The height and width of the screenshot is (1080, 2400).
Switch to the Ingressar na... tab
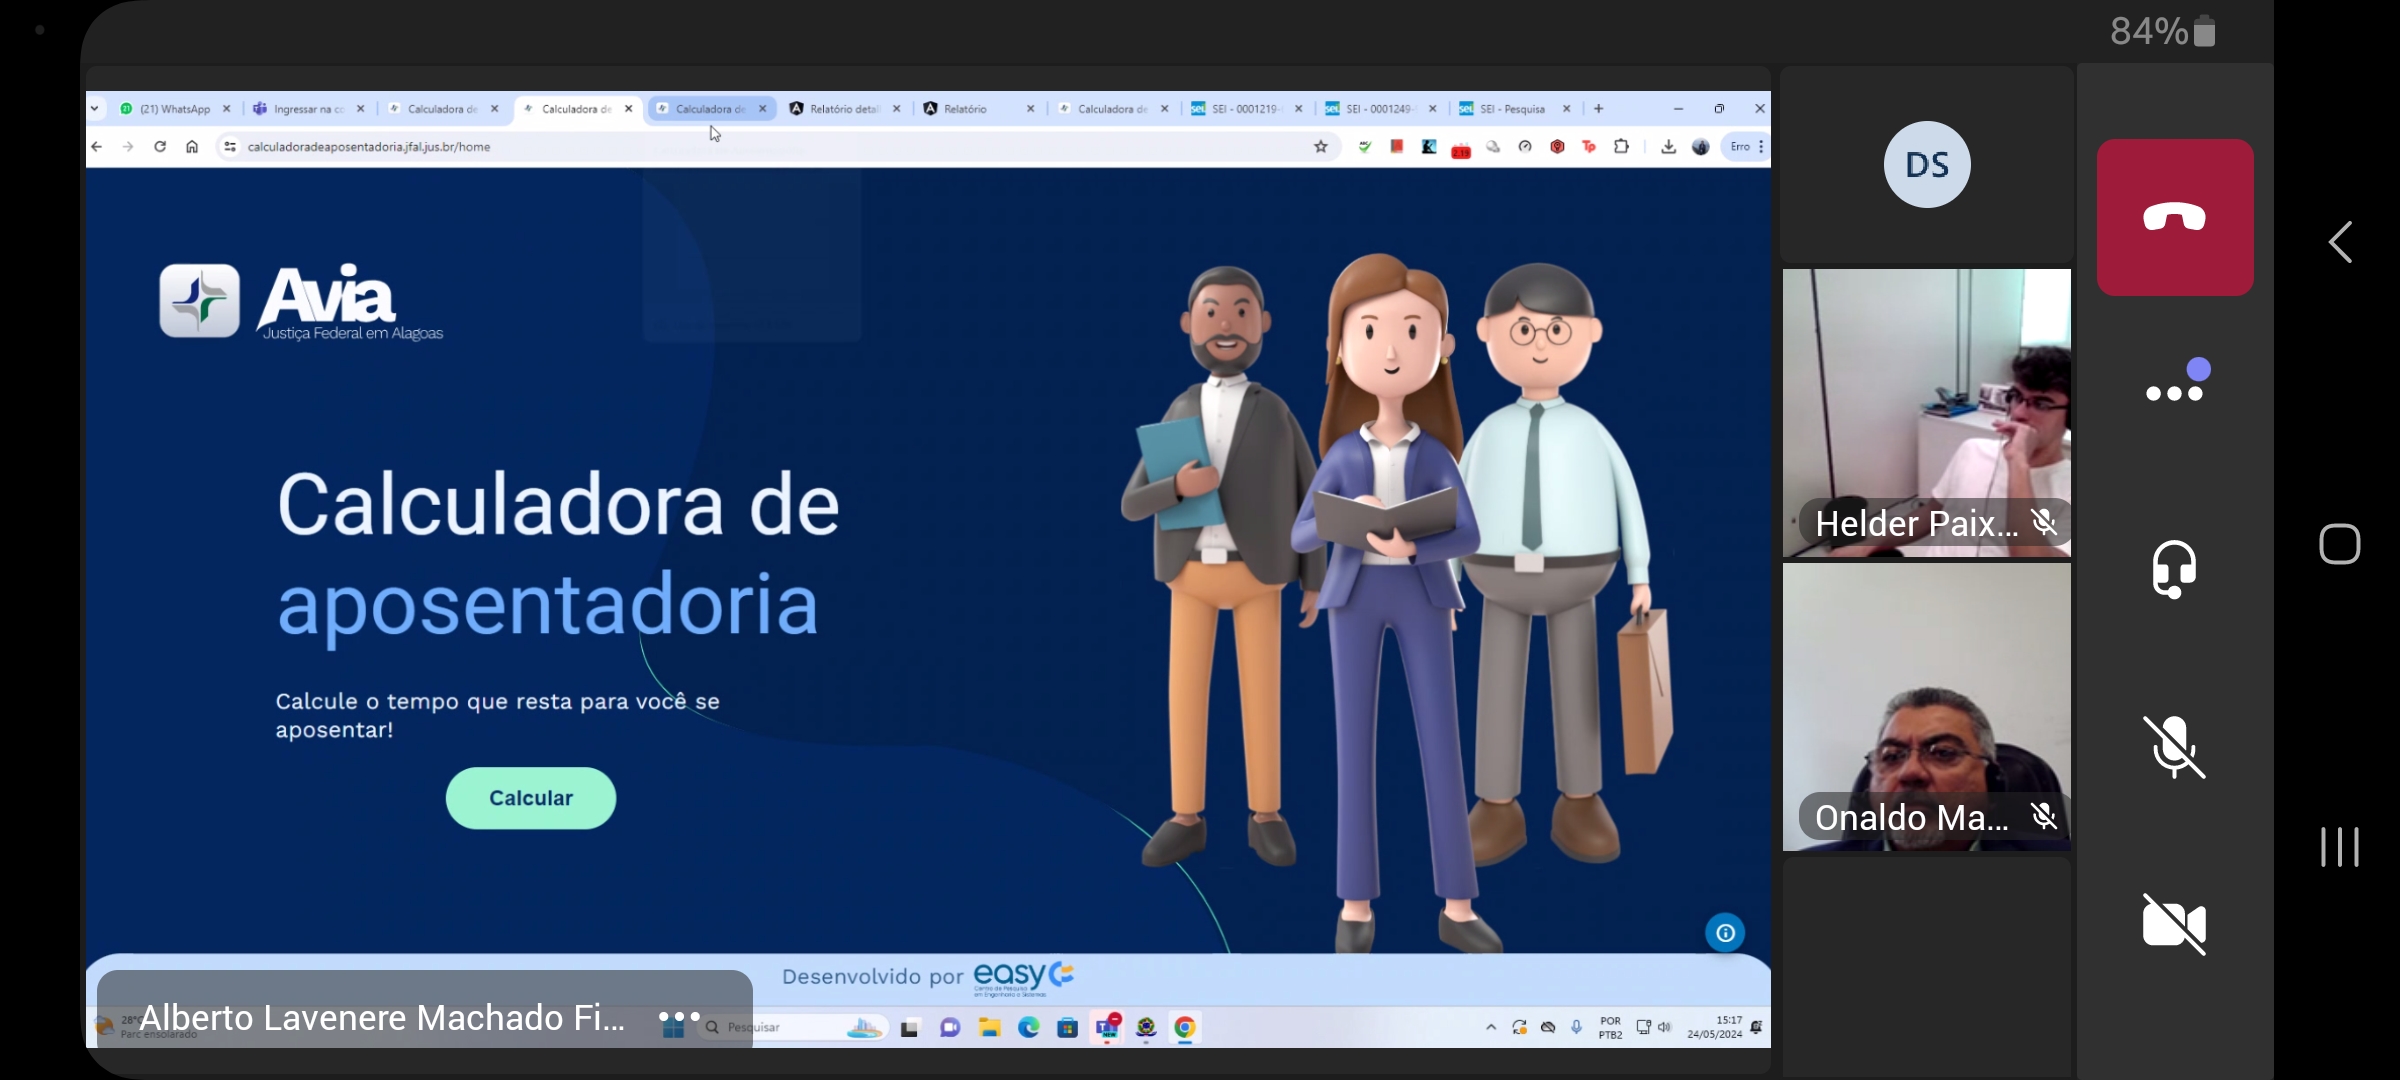point(308,109)
